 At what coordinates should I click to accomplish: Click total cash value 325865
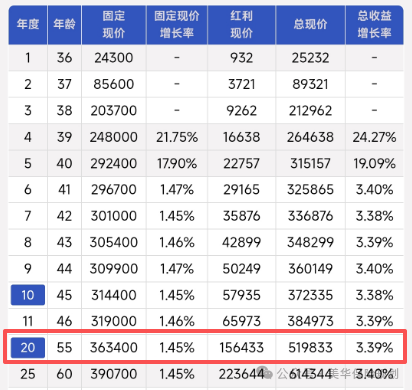click(x=310, y=190)
